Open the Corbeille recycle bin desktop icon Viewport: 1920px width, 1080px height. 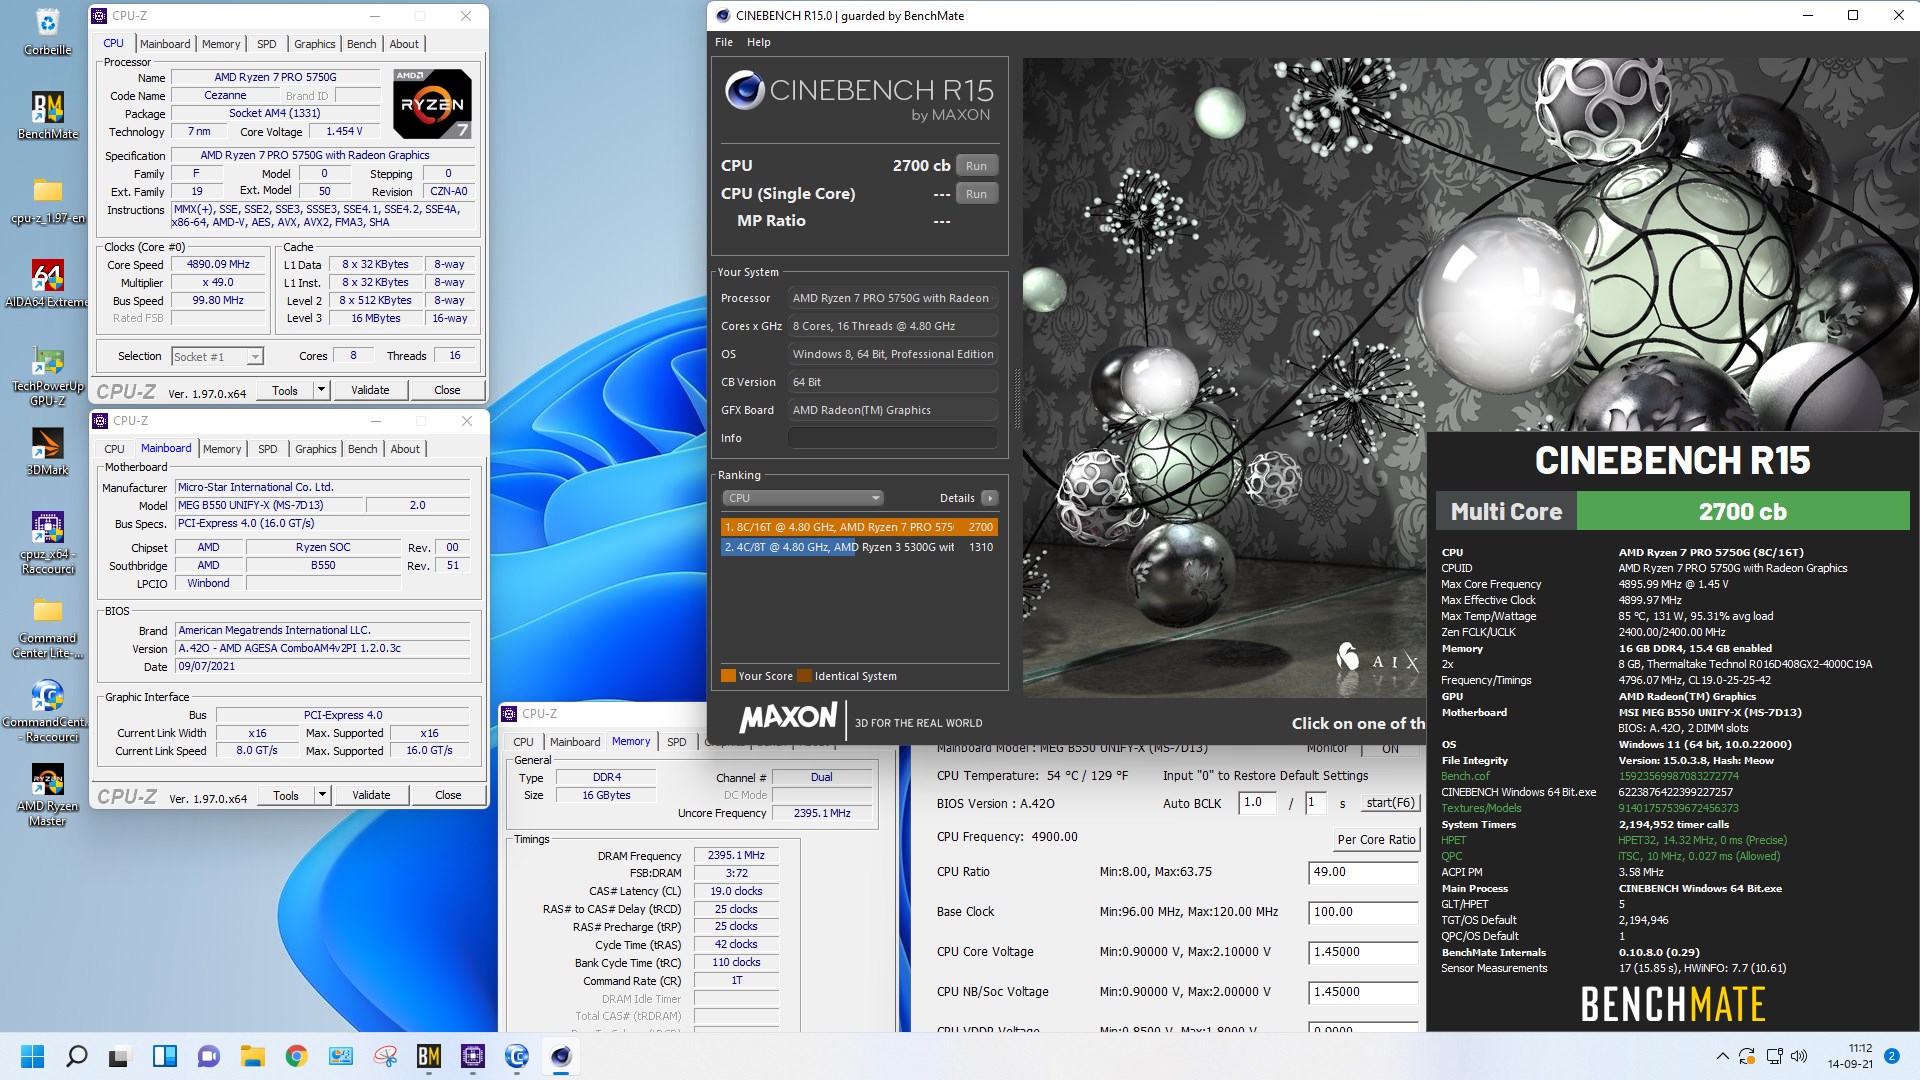[x=47, y=32]
